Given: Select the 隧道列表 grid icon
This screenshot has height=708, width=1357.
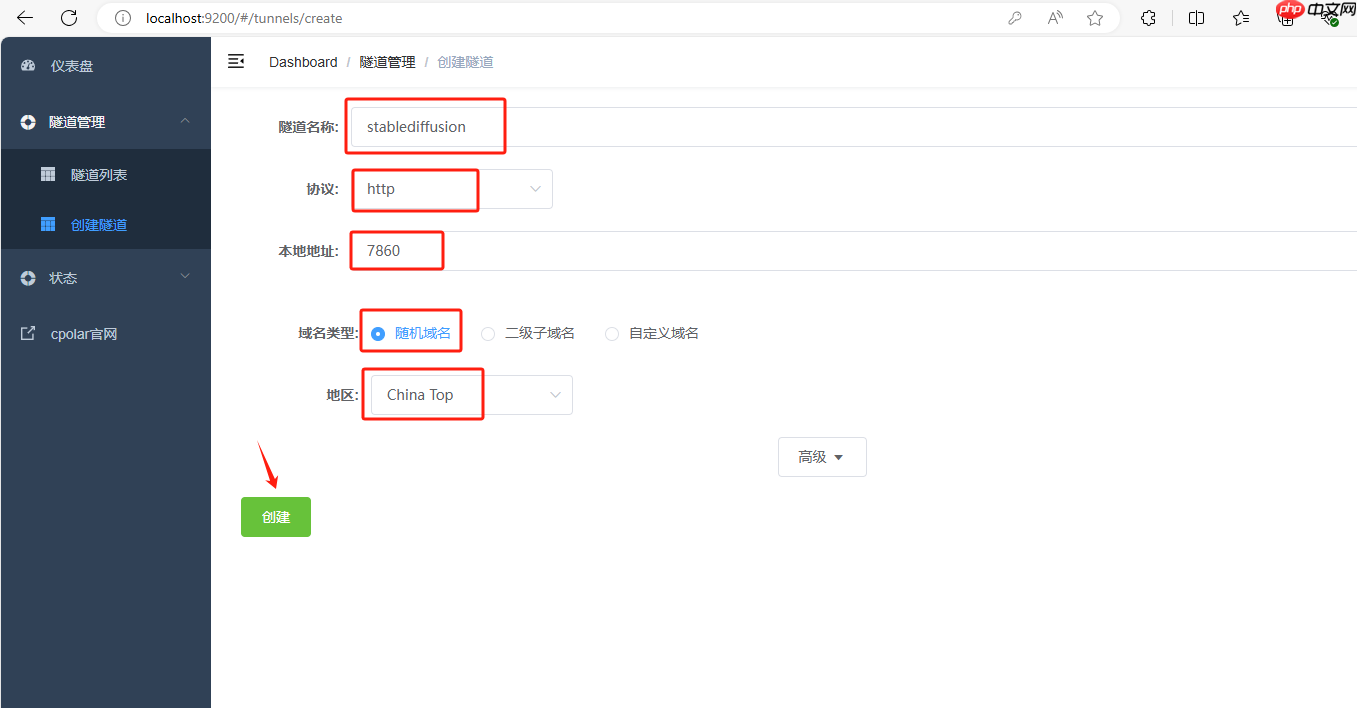Looking at the screenshot, I should [x=47, y=173].
